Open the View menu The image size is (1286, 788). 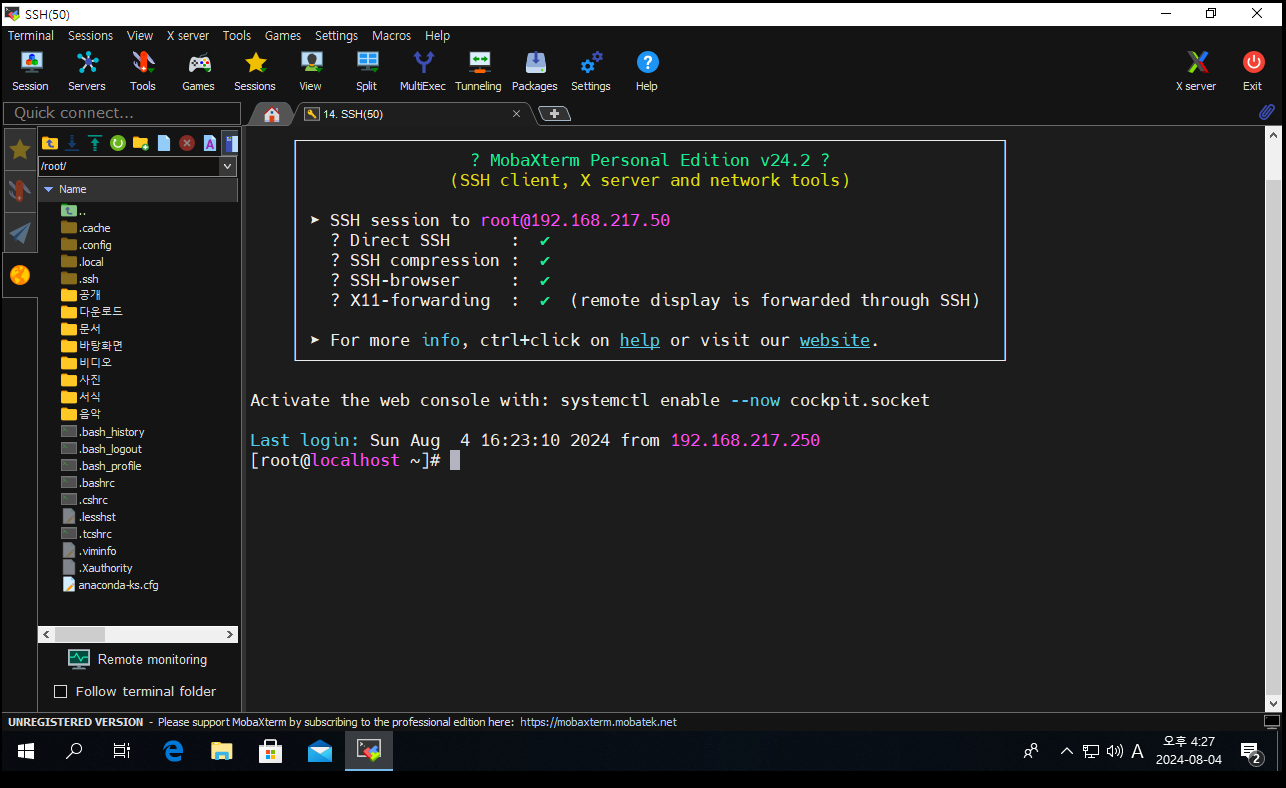140,35
